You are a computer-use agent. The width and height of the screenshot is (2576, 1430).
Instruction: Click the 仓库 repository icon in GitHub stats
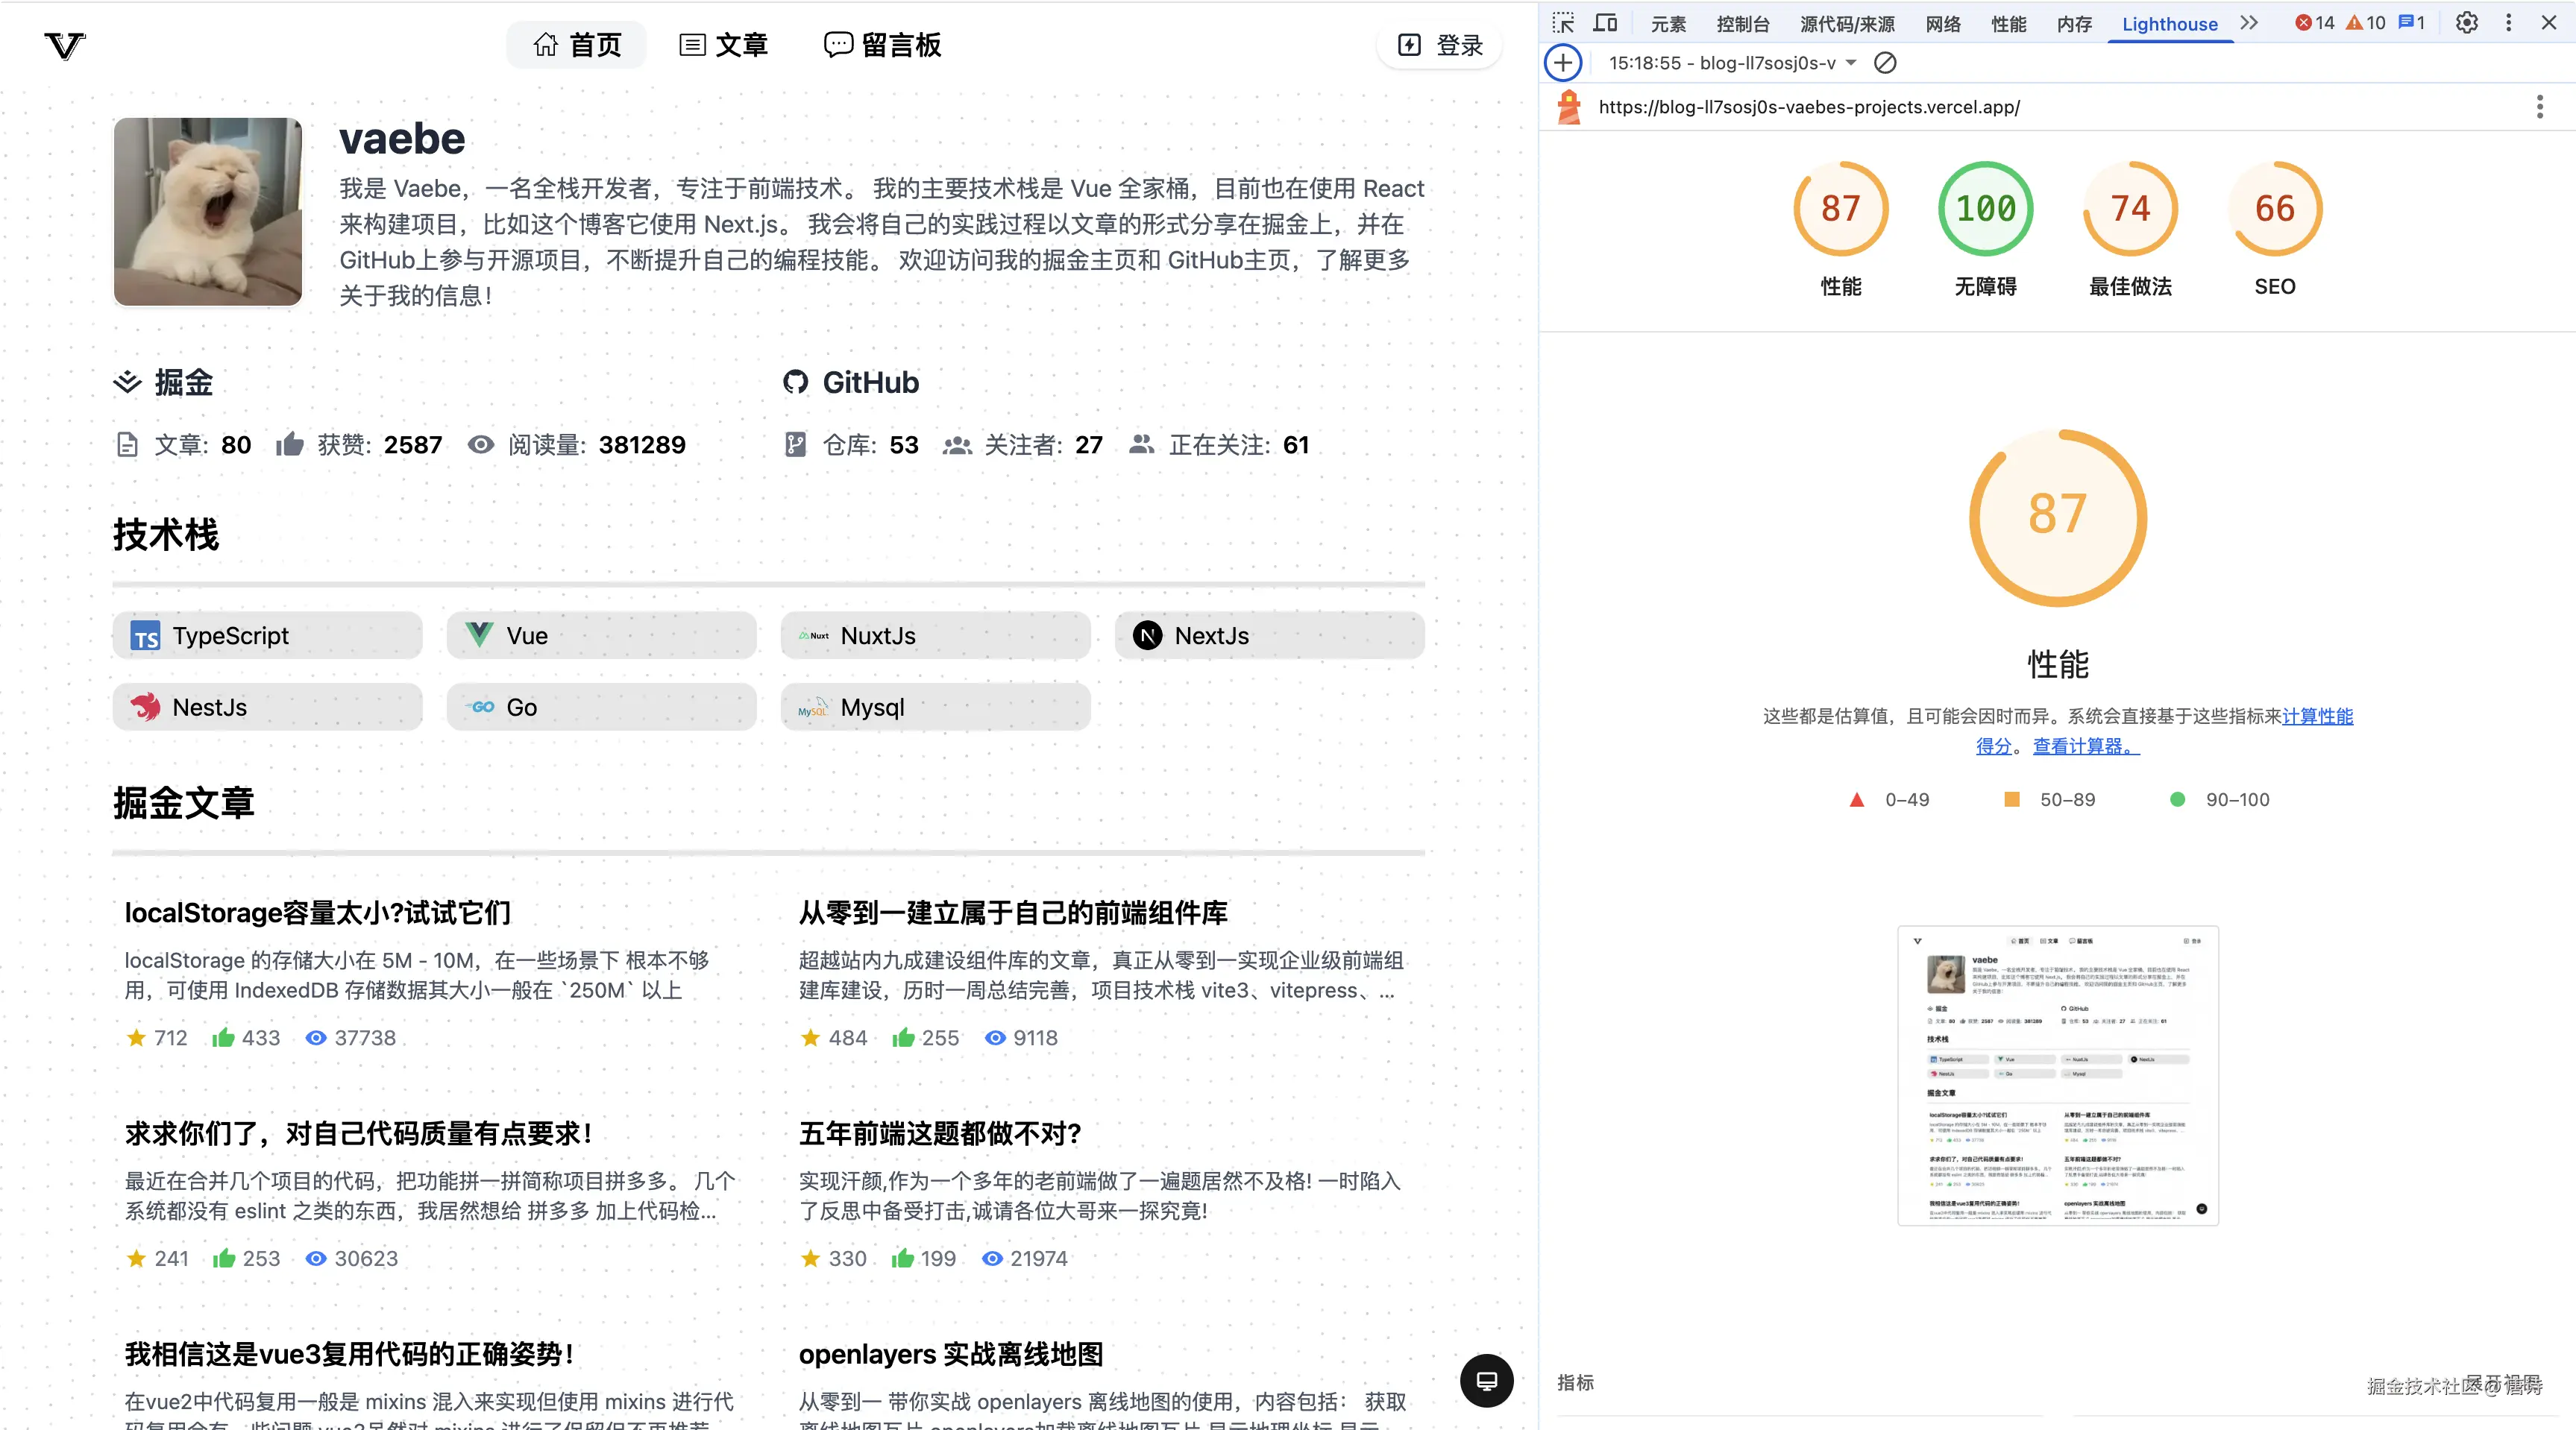(x=795, y=445)
